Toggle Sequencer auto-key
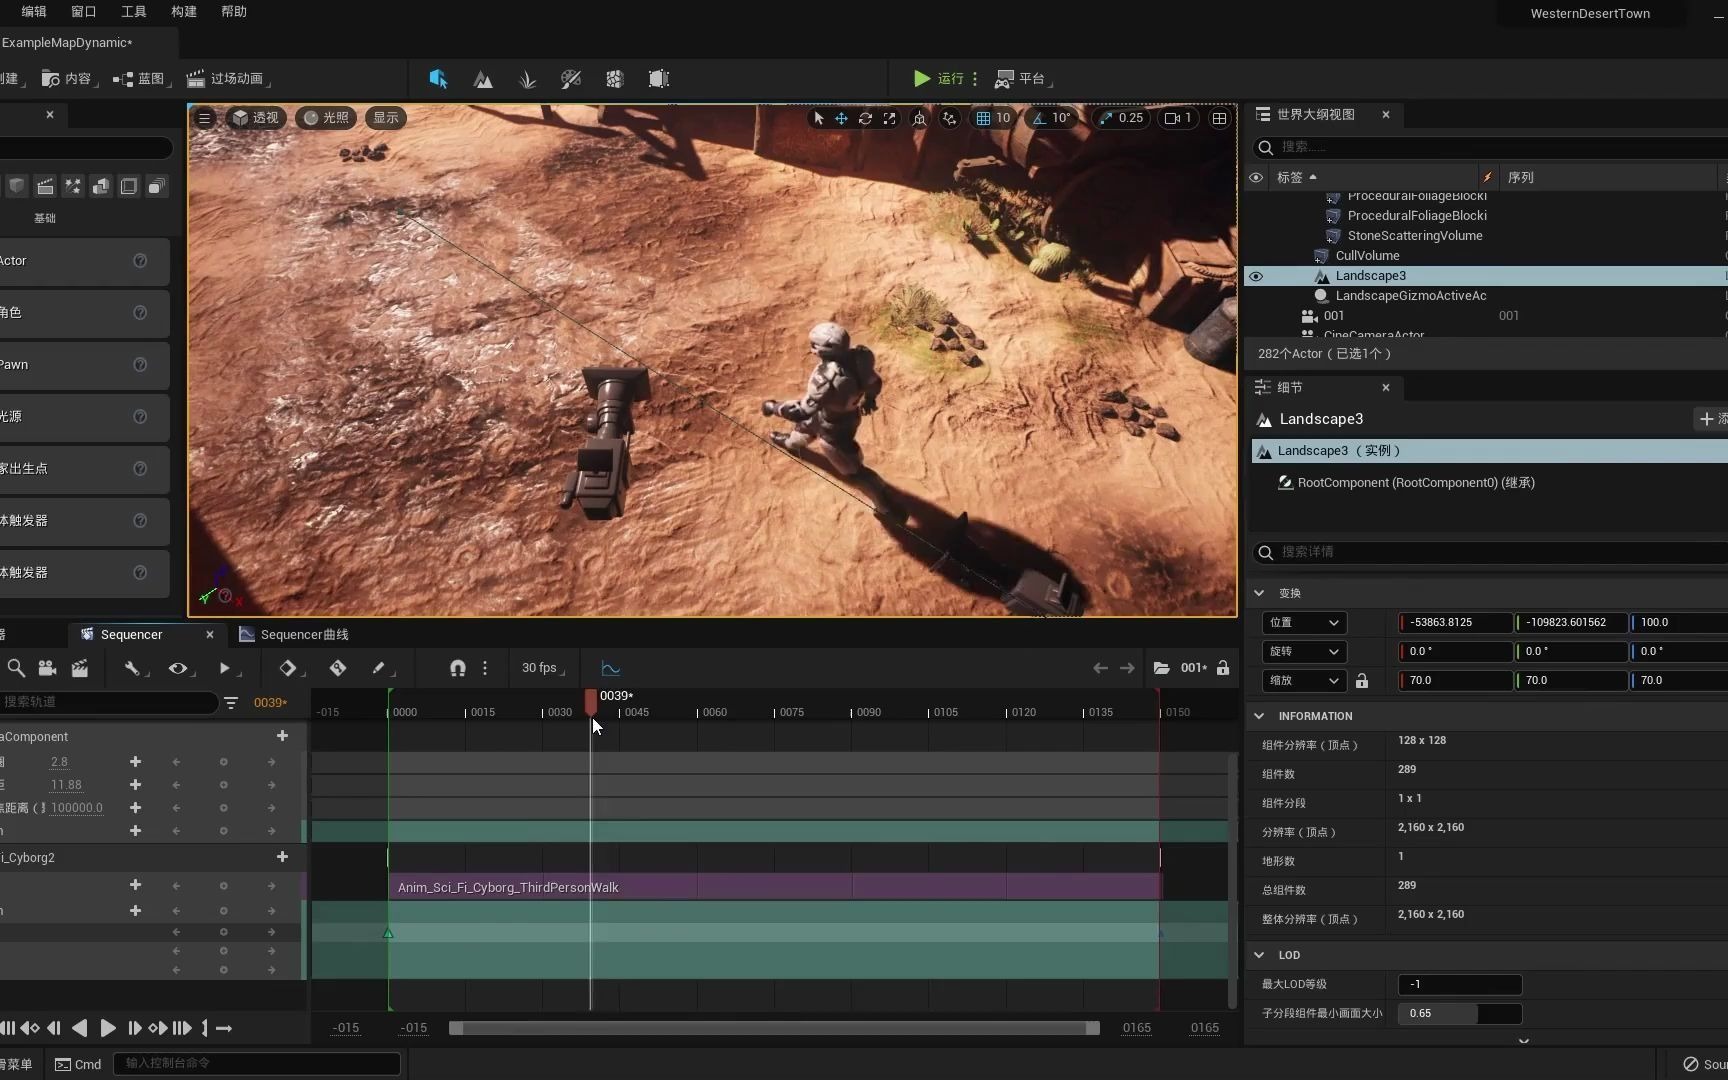Viewport: 1728px width, 1080px height. coord(338,668)
